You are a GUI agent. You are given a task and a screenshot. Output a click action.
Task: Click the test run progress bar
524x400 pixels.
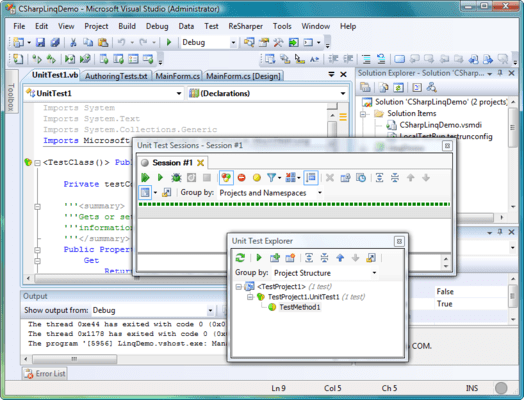pyautogui.click(x=294, y=204)
